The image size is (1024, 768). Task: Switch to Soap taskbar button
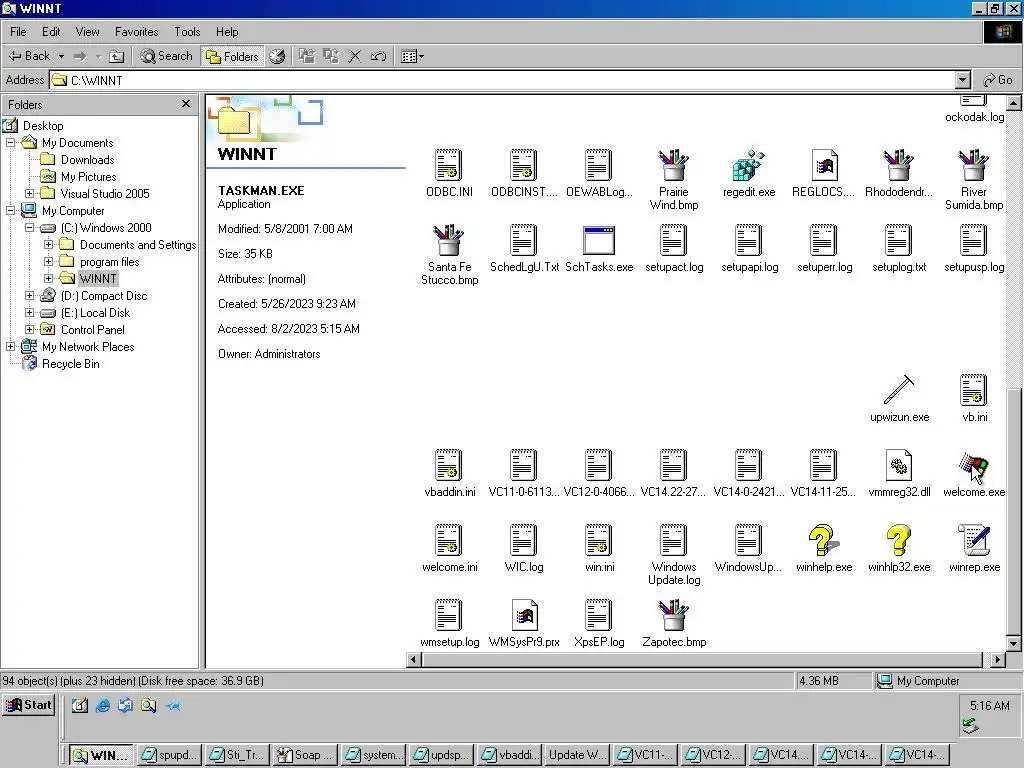[x=304, y=755]
